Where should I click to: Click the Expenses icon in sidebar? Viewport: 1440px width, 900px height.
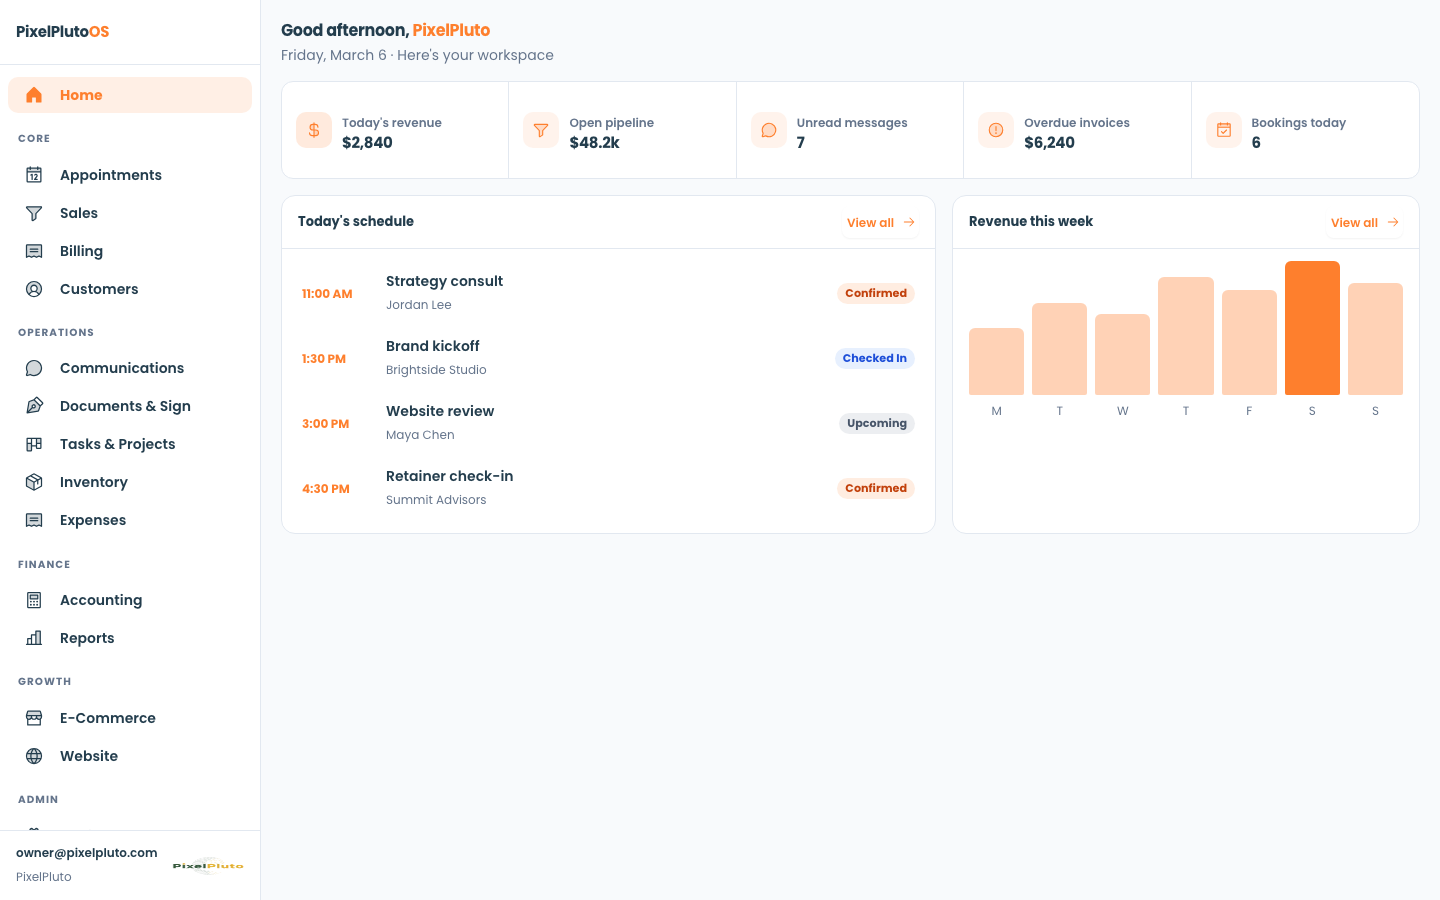tap(34, 520)
